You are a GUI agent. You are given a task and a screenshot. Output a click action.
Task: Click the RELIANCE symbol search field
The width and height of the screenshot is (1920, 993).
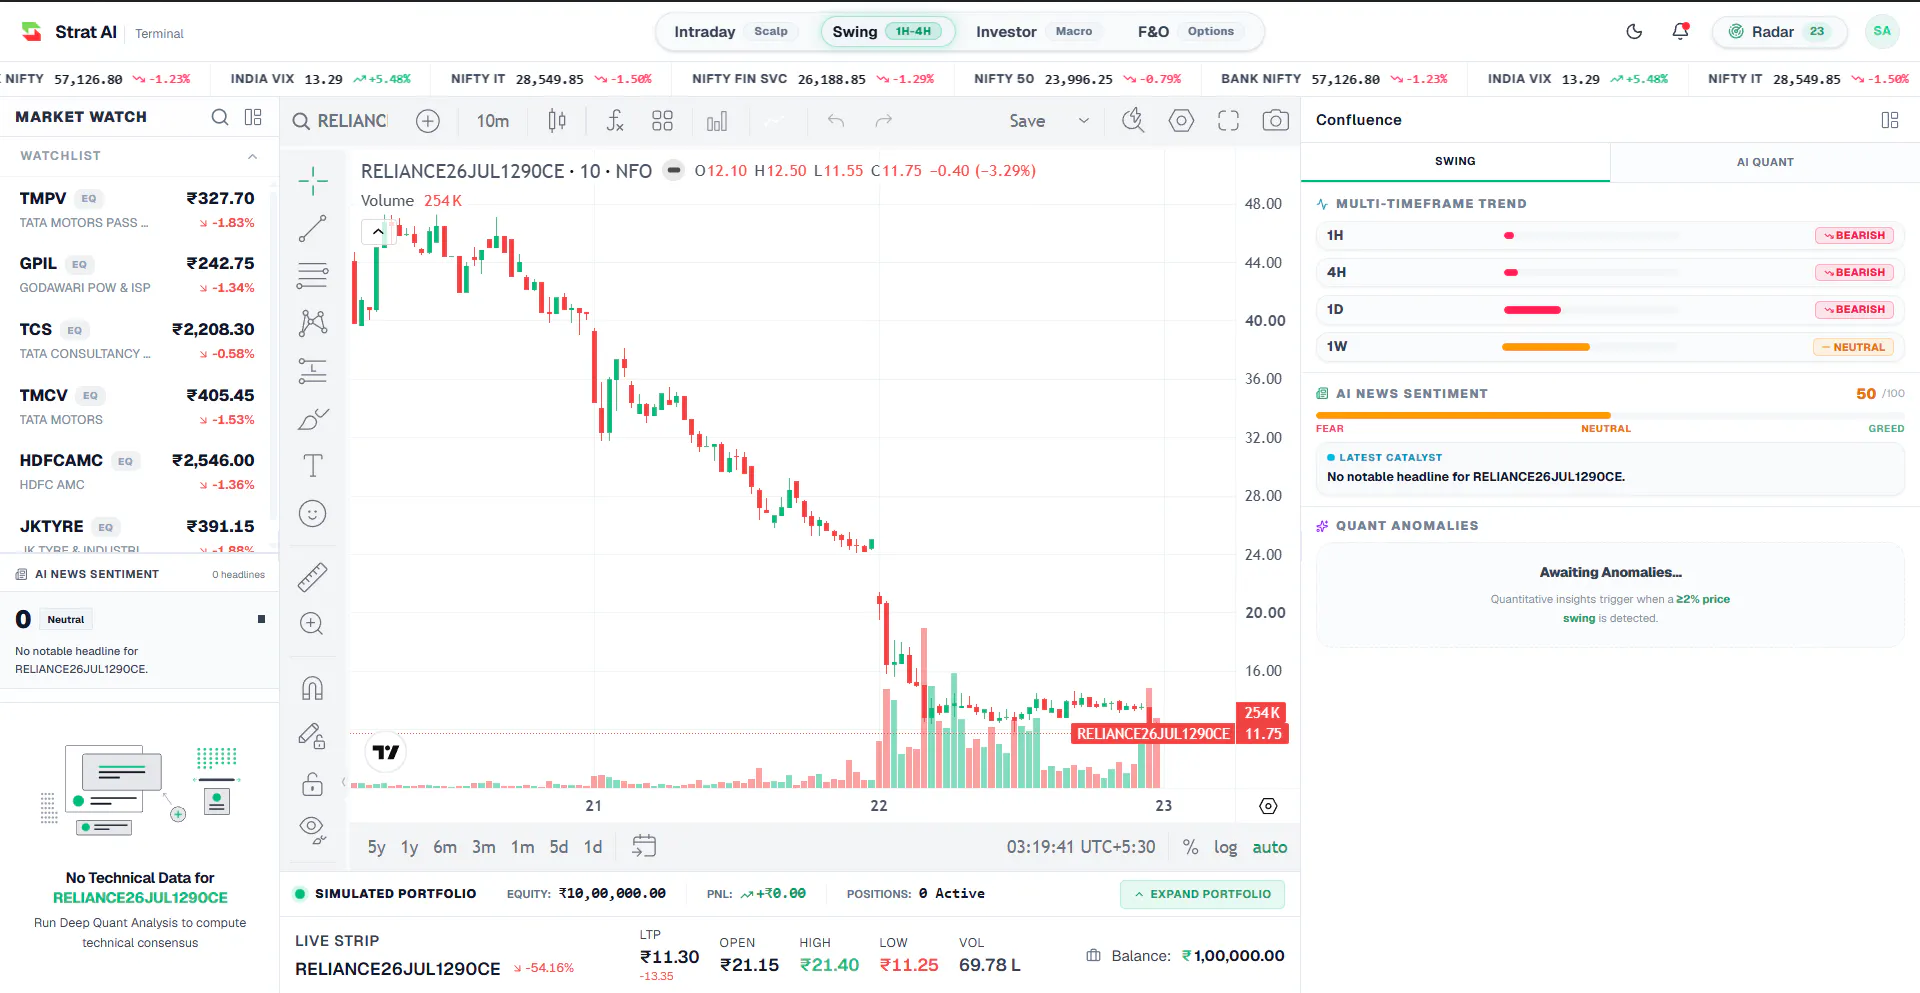point(341,121)
